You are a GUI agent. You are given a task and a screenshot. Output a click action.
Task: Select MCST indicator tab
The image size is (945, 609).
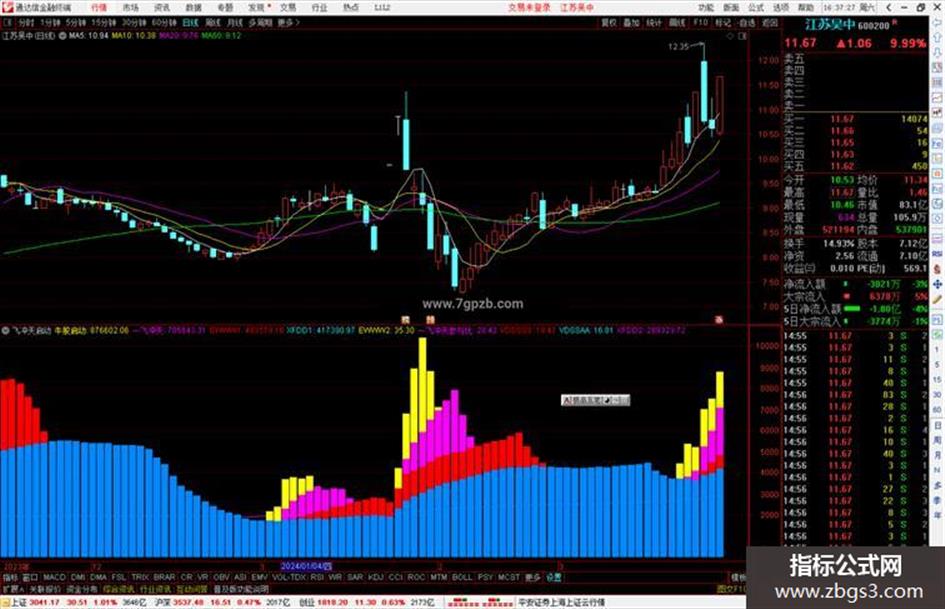[x=508, y=577]
